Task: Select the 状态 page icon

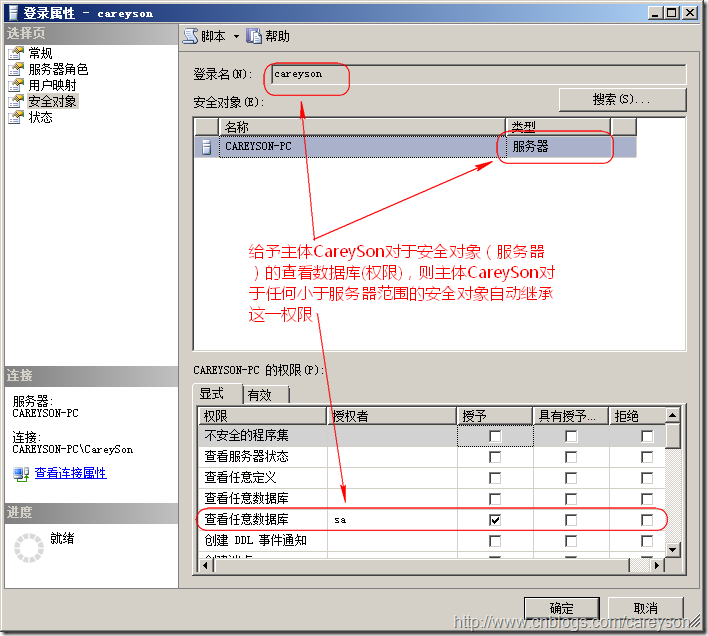Action: pyautogui.click(x=16, y=117)
